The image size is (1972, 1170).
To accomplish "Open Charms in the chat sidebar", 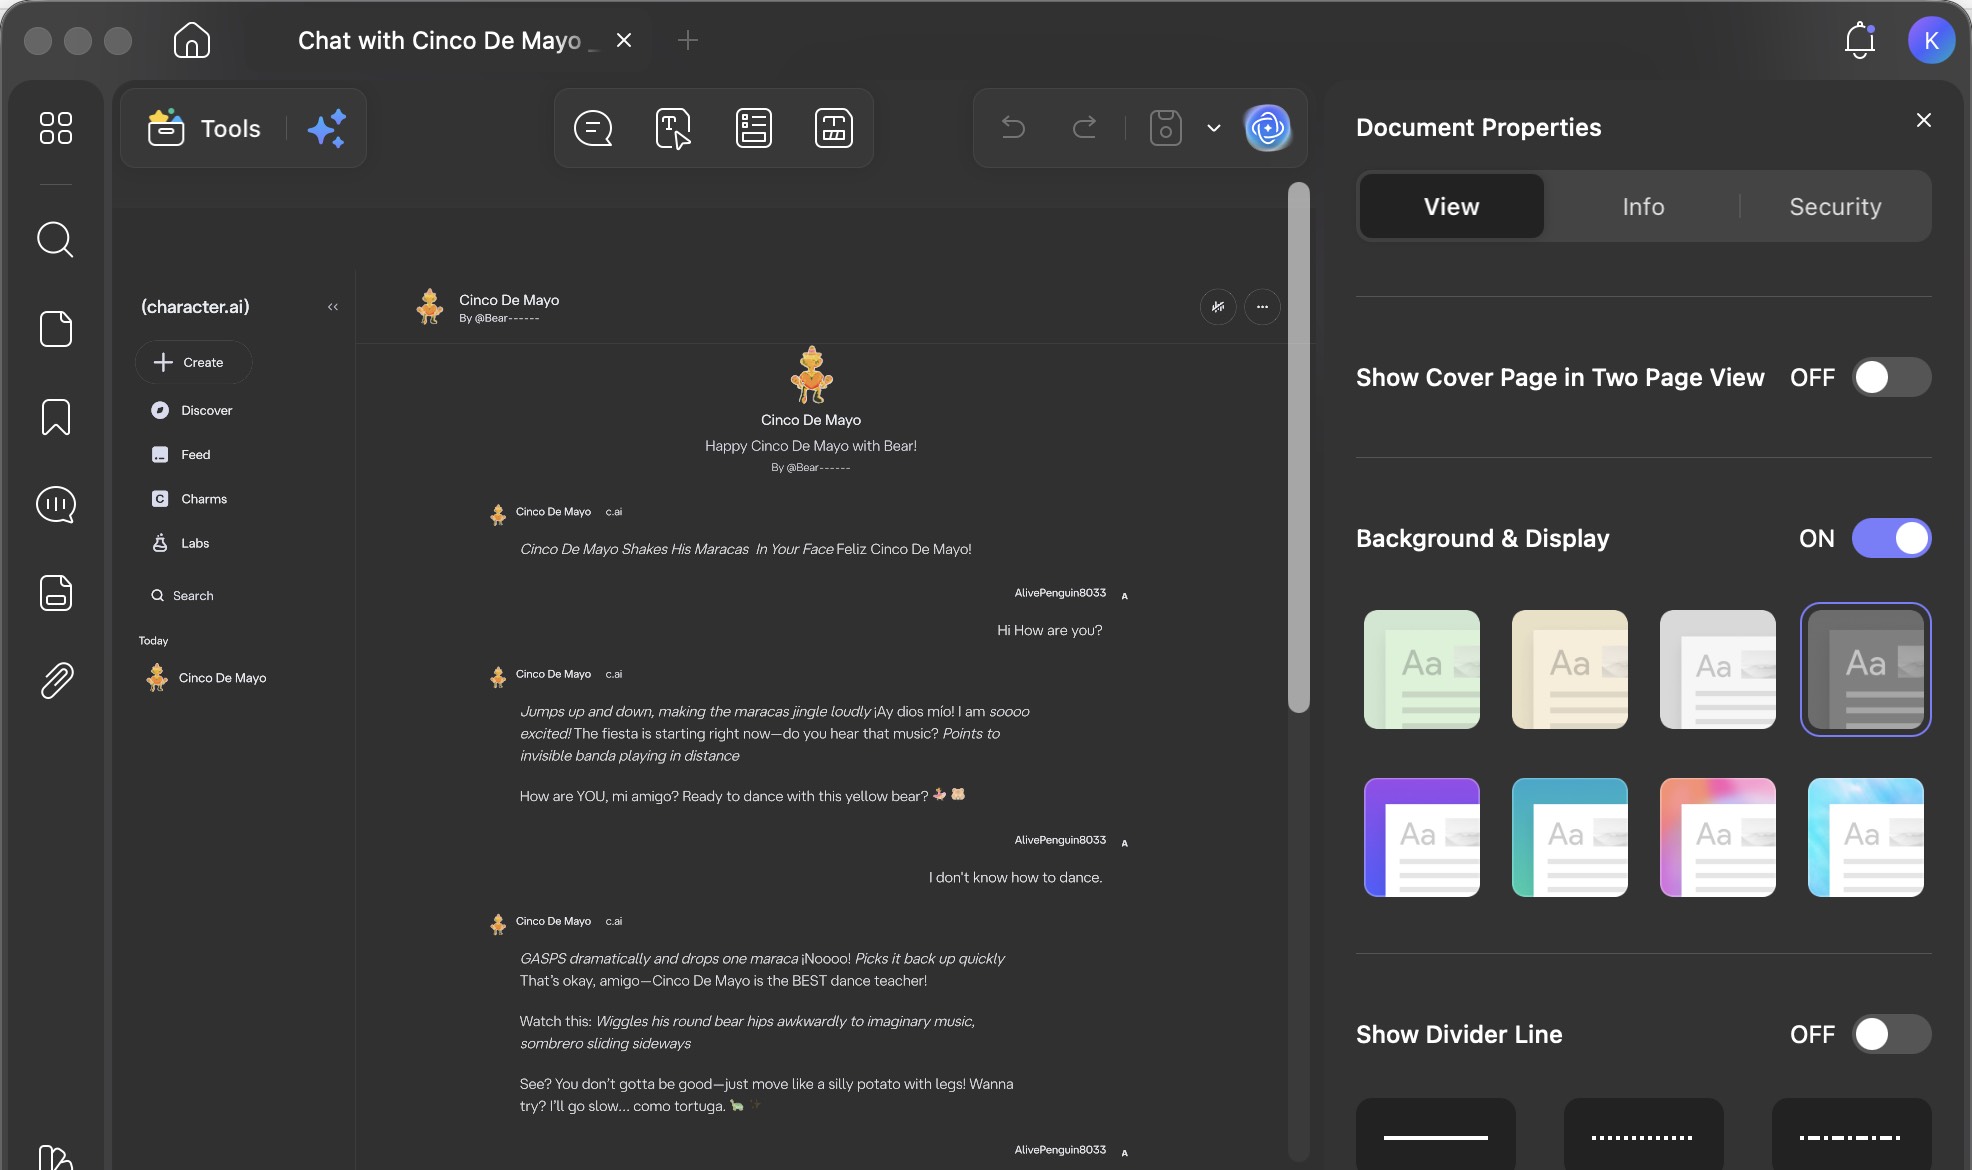I will (189, 499).
